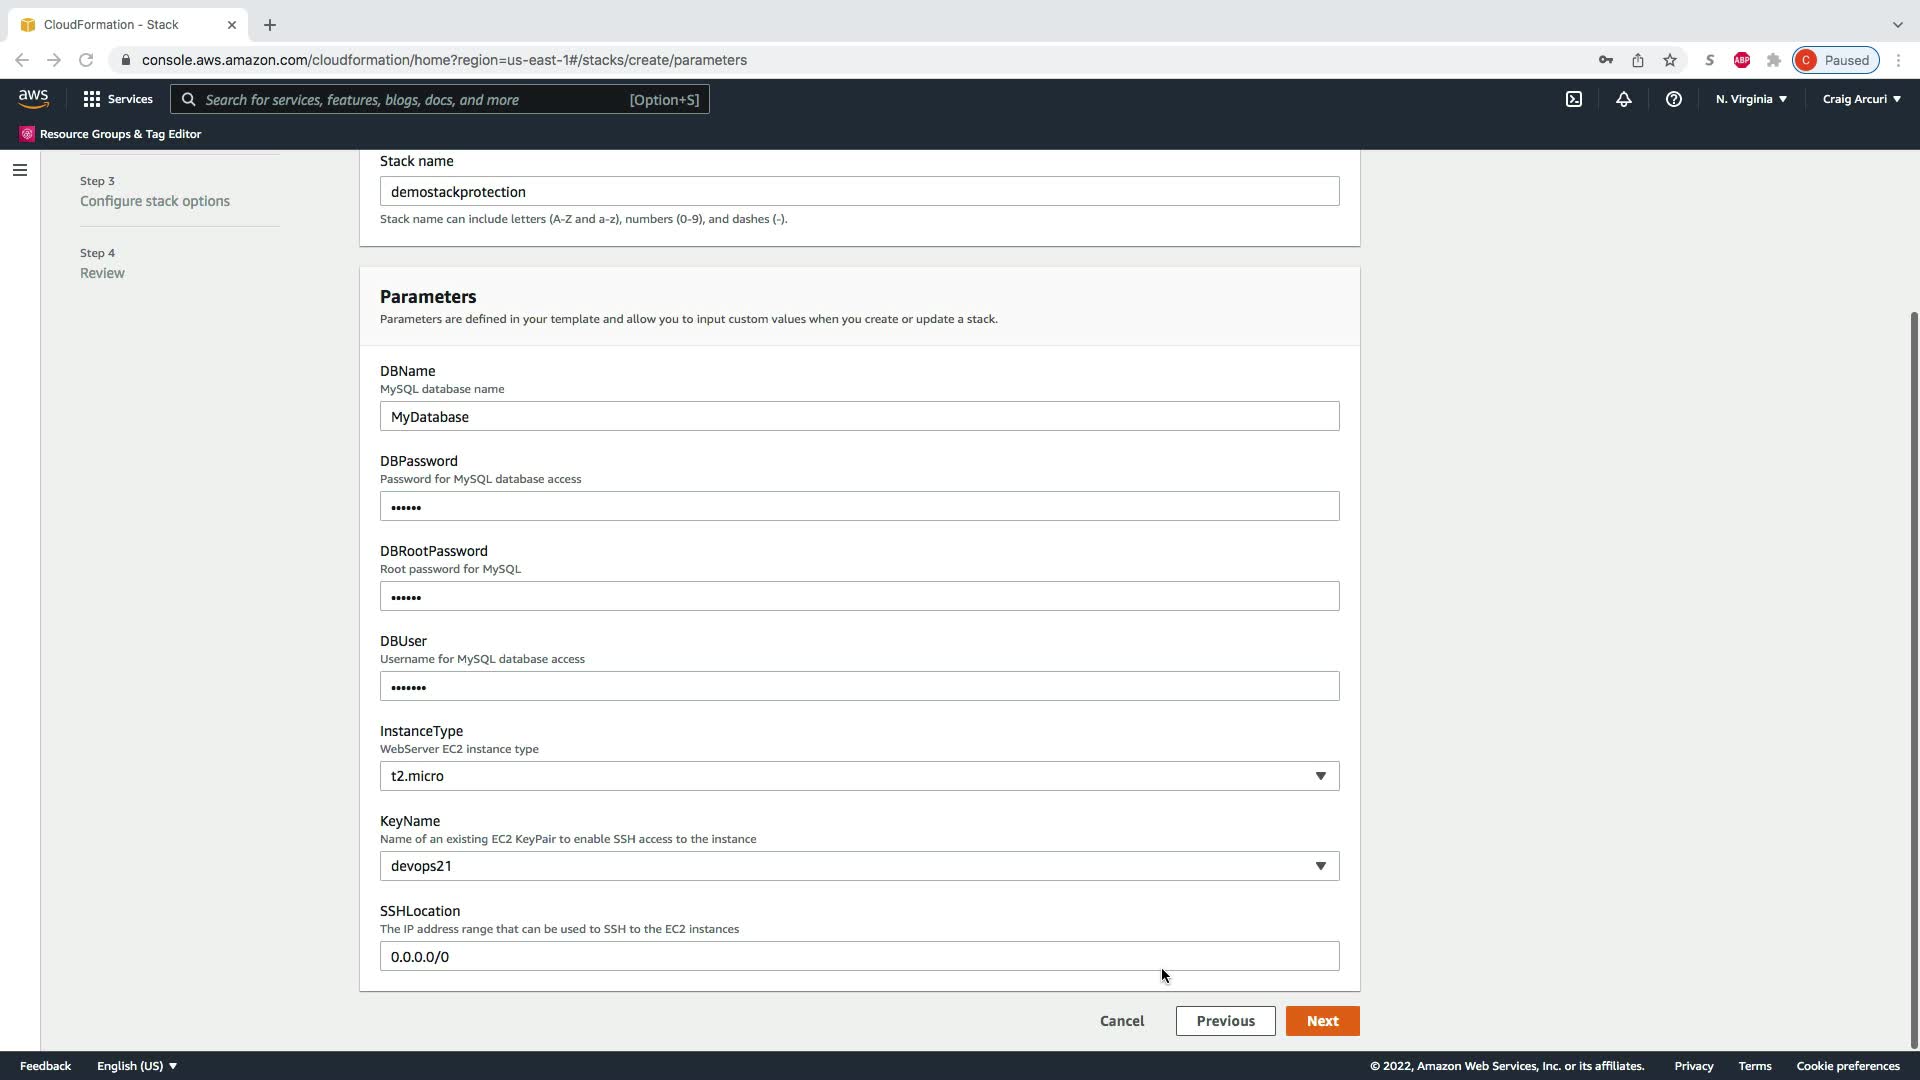Click the help question mark icon
1920x1080 pixels.
point(1673,99)
